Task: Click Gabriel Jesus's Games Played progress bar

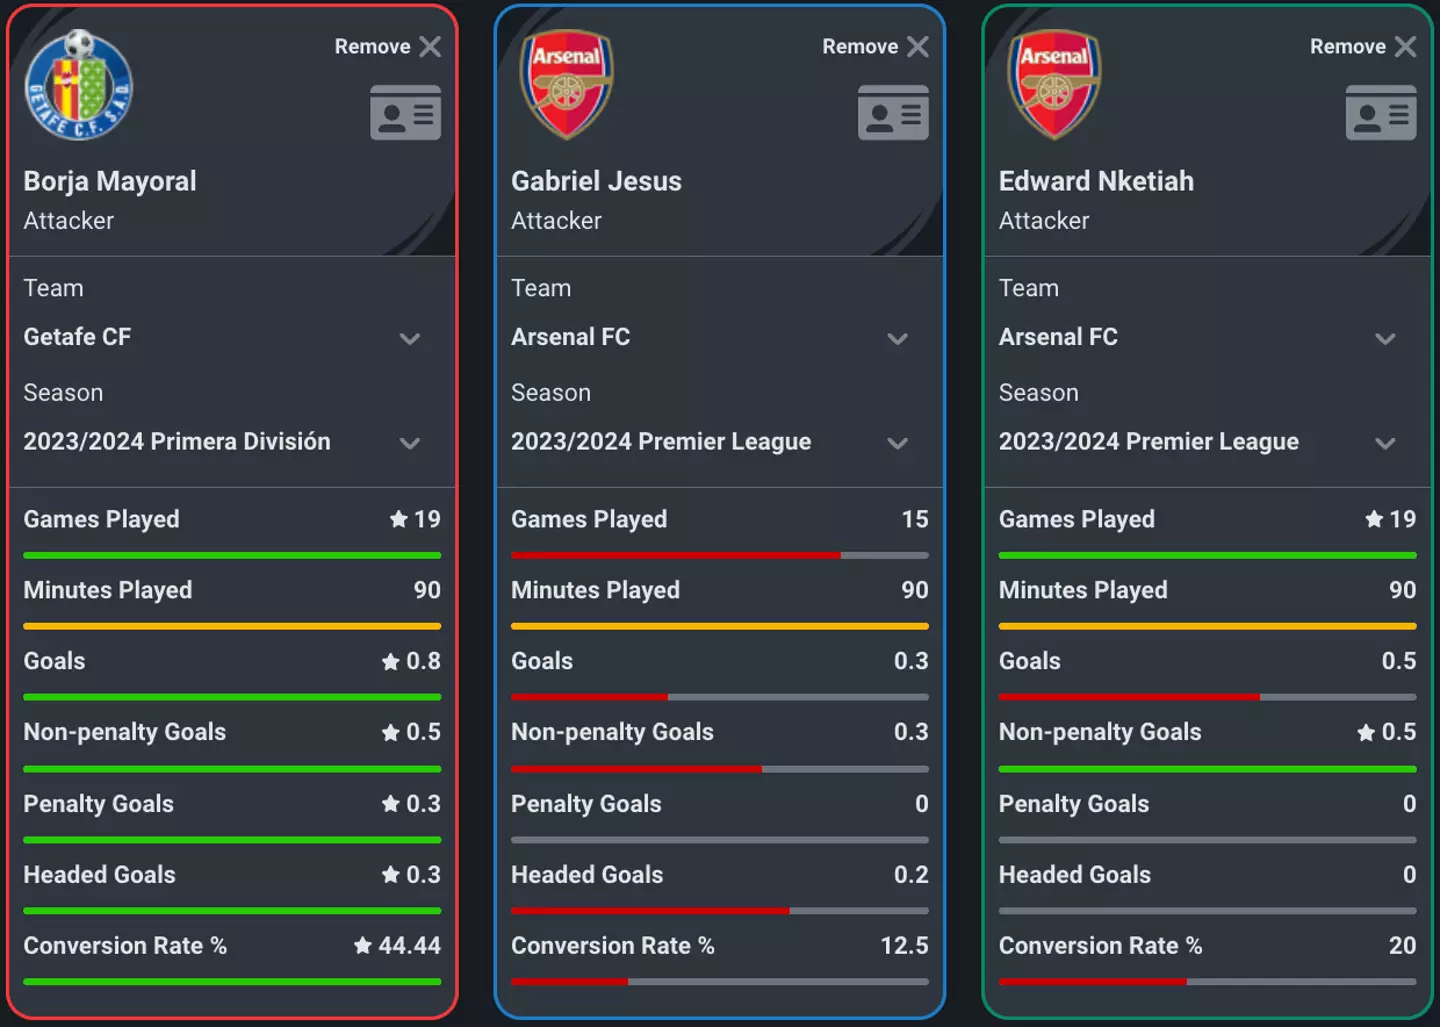Action: (x=719, y=555)
